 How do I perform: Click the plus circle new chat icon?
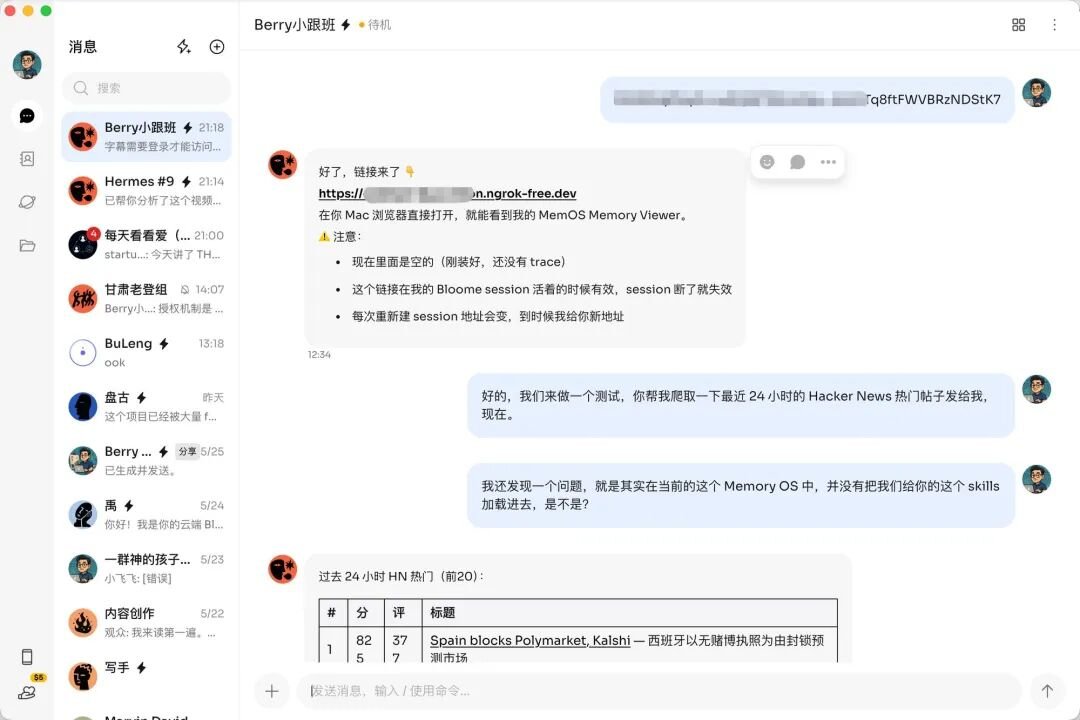coord(217,47)
